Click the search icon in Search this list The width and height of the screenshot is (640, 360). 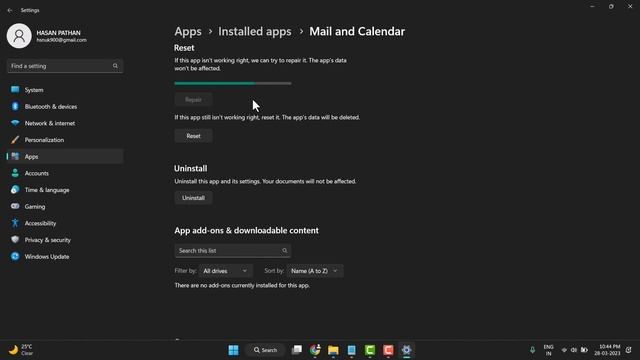[284, 251]
